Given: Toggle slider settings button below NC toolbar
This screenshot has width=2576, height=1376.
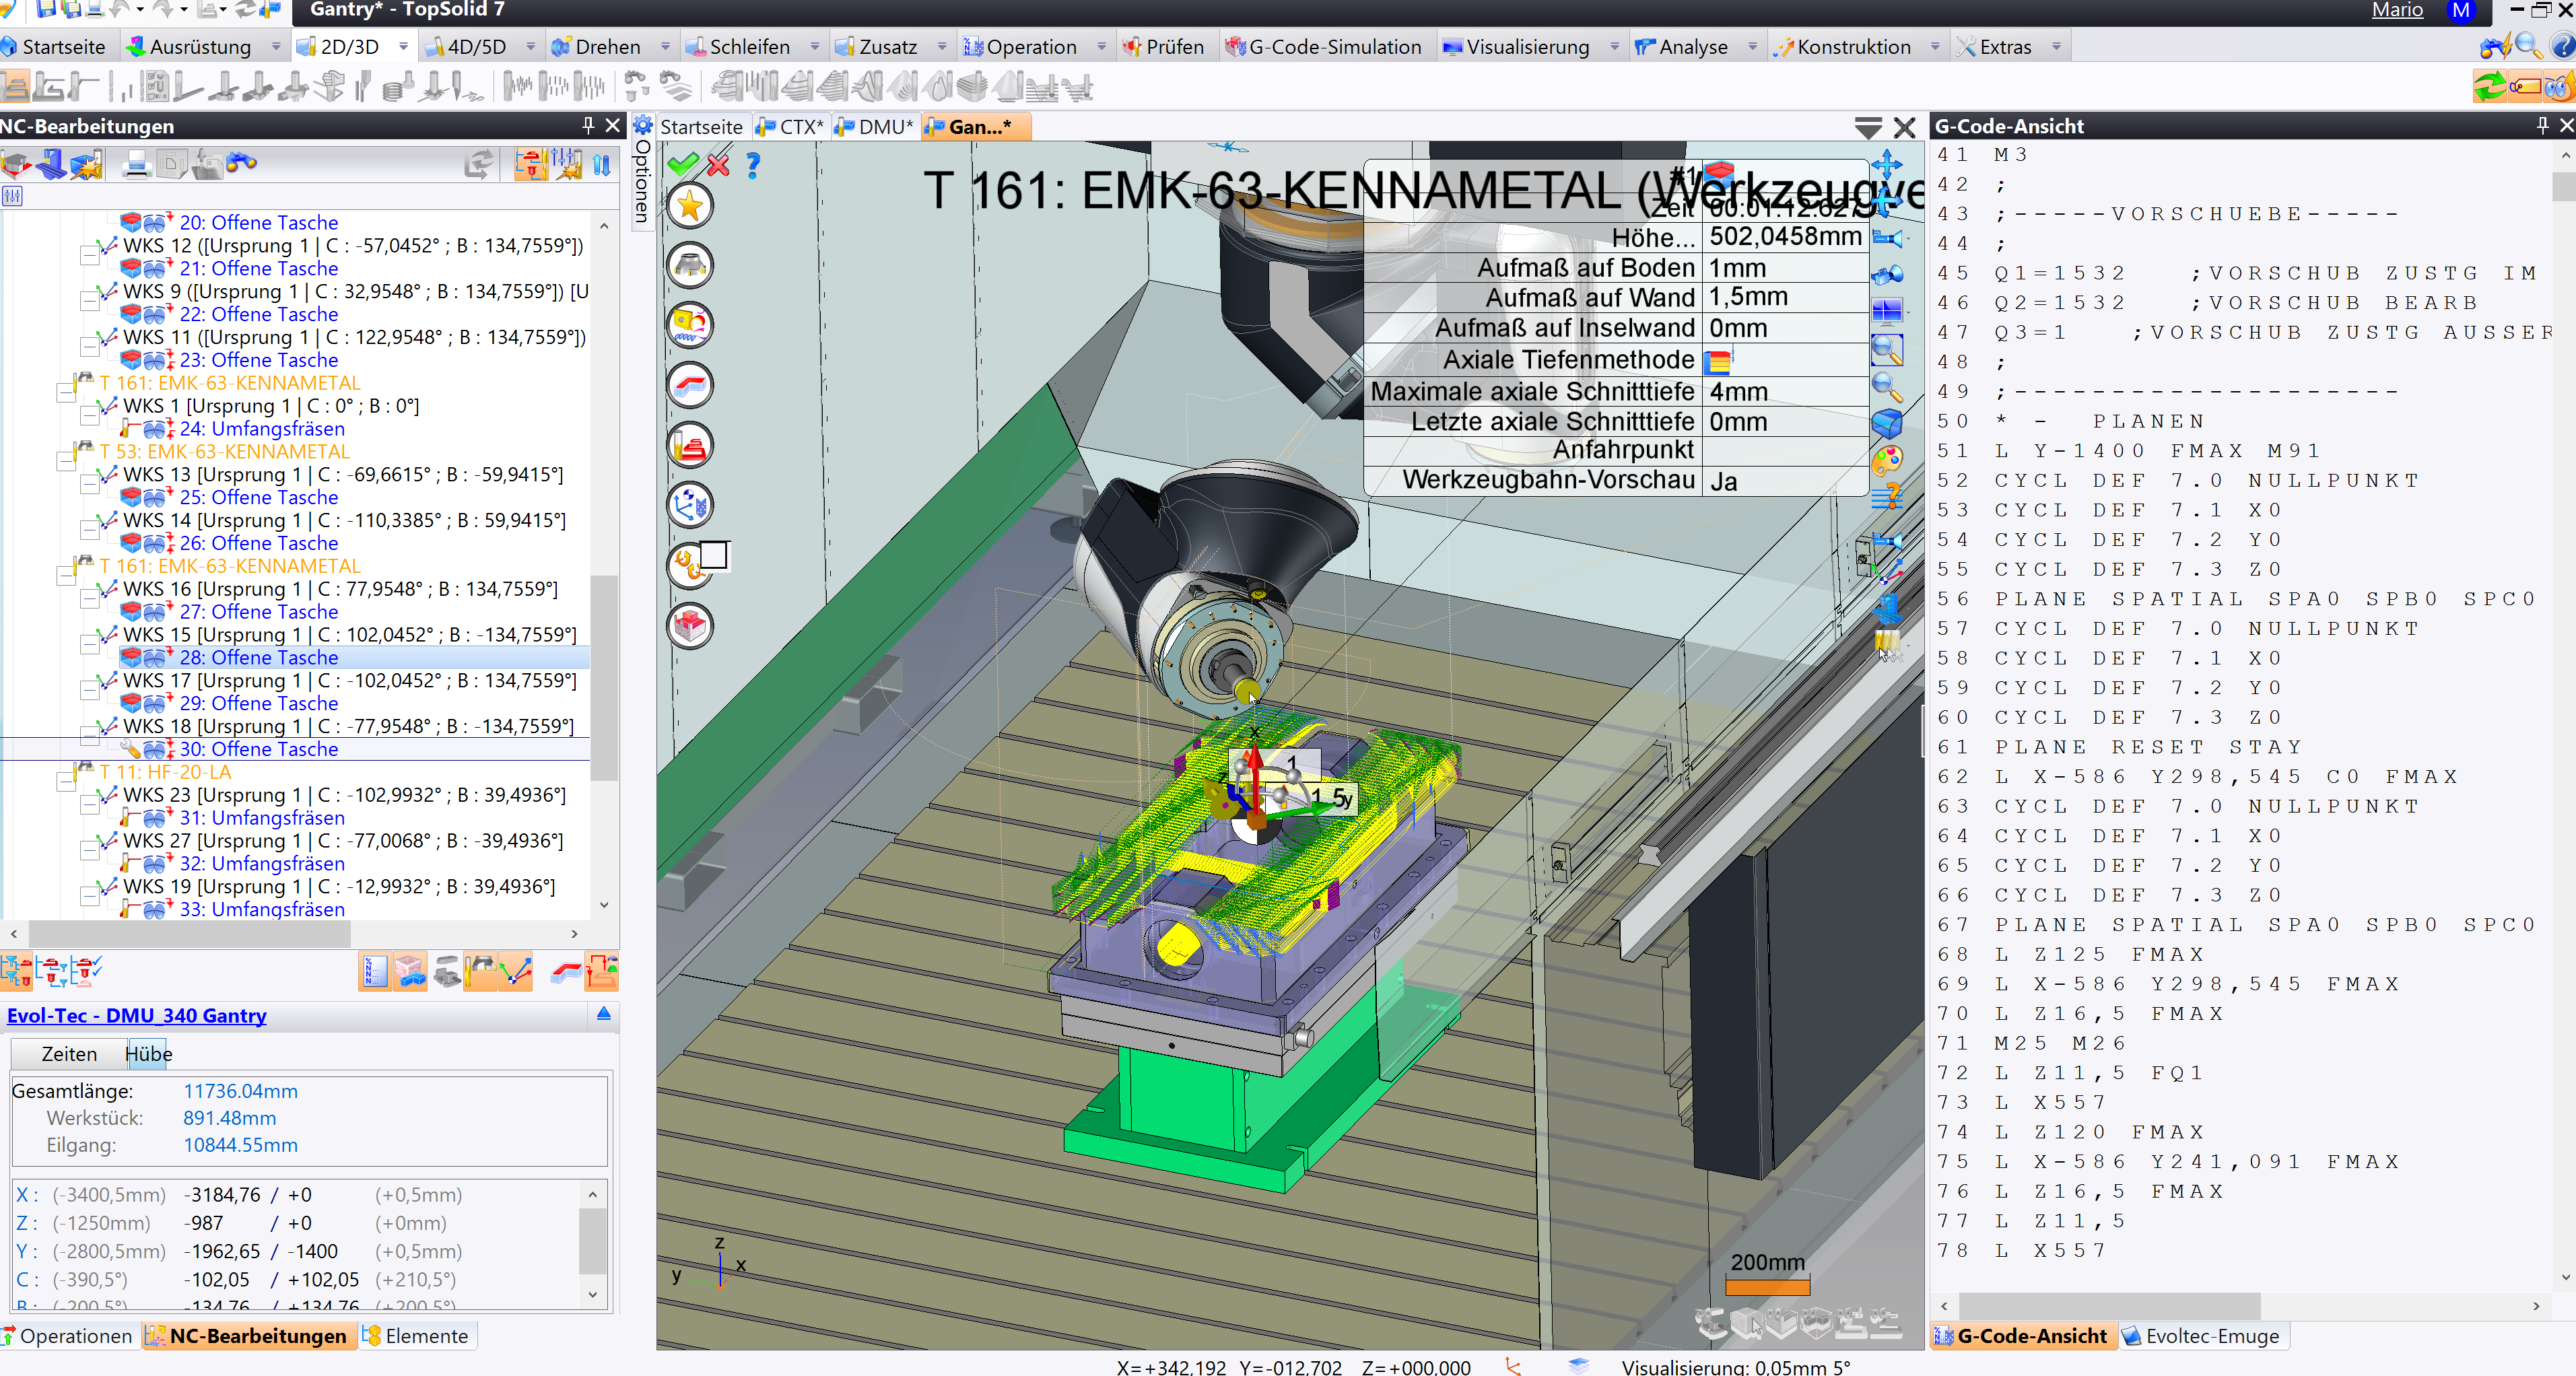Looking at the screenshot, I should 12,196.
